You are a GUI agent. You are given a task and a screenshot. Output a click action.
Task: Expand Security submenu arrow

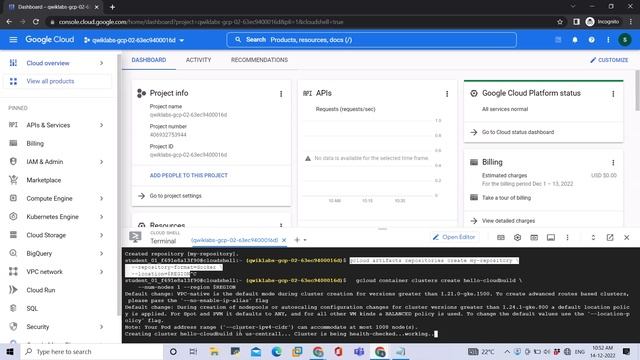pyautogui.click(x=102, y=327)
